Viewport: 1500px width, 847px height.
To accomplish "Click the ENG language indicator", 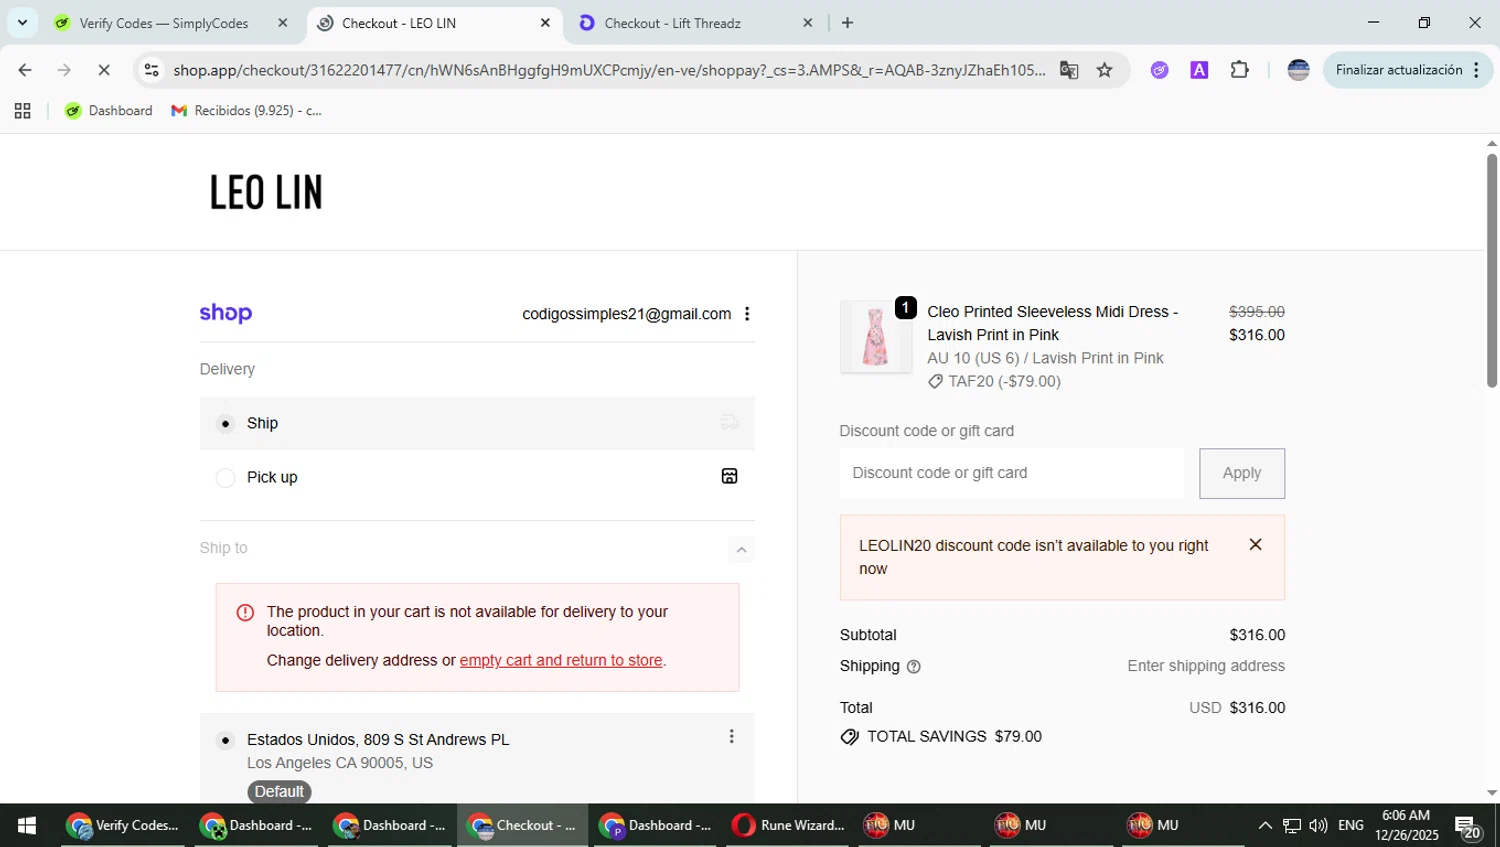I will click(1351, 826).
